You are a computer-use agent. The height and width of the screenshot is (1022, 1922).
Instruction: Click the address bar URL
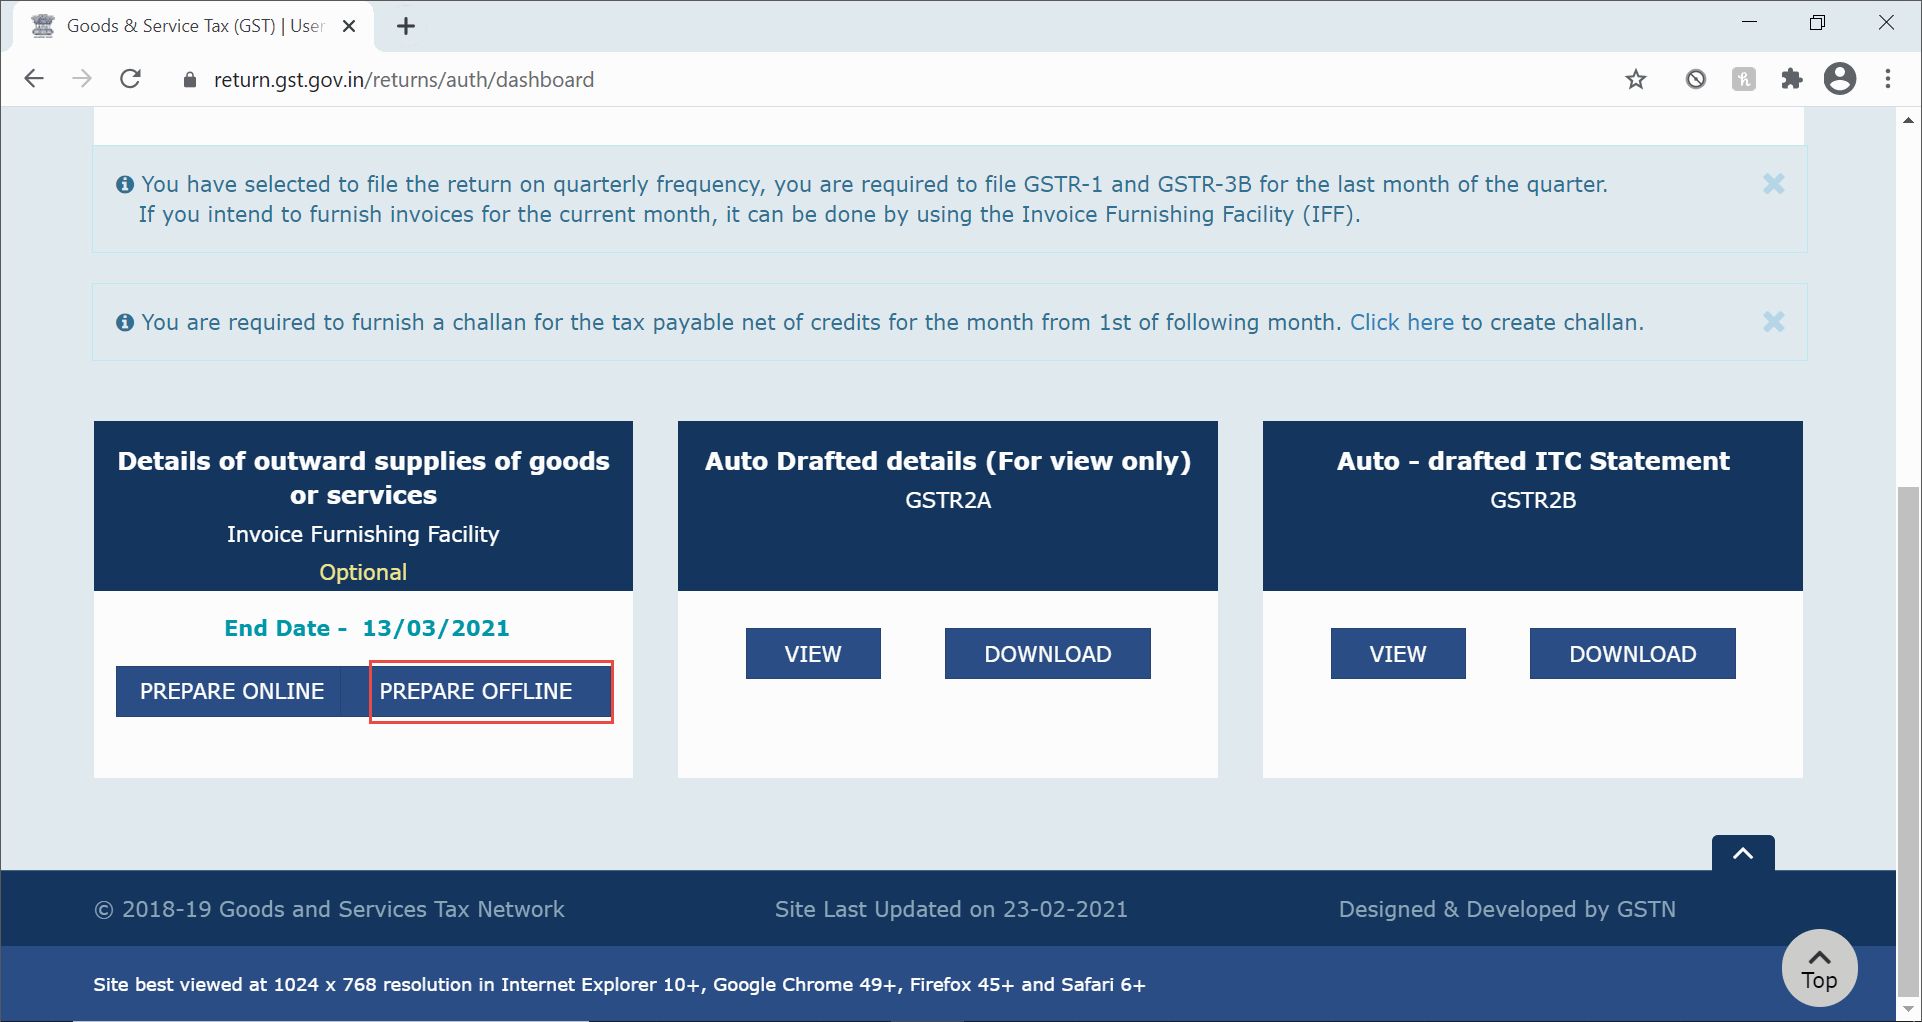(x=404, y=80)
